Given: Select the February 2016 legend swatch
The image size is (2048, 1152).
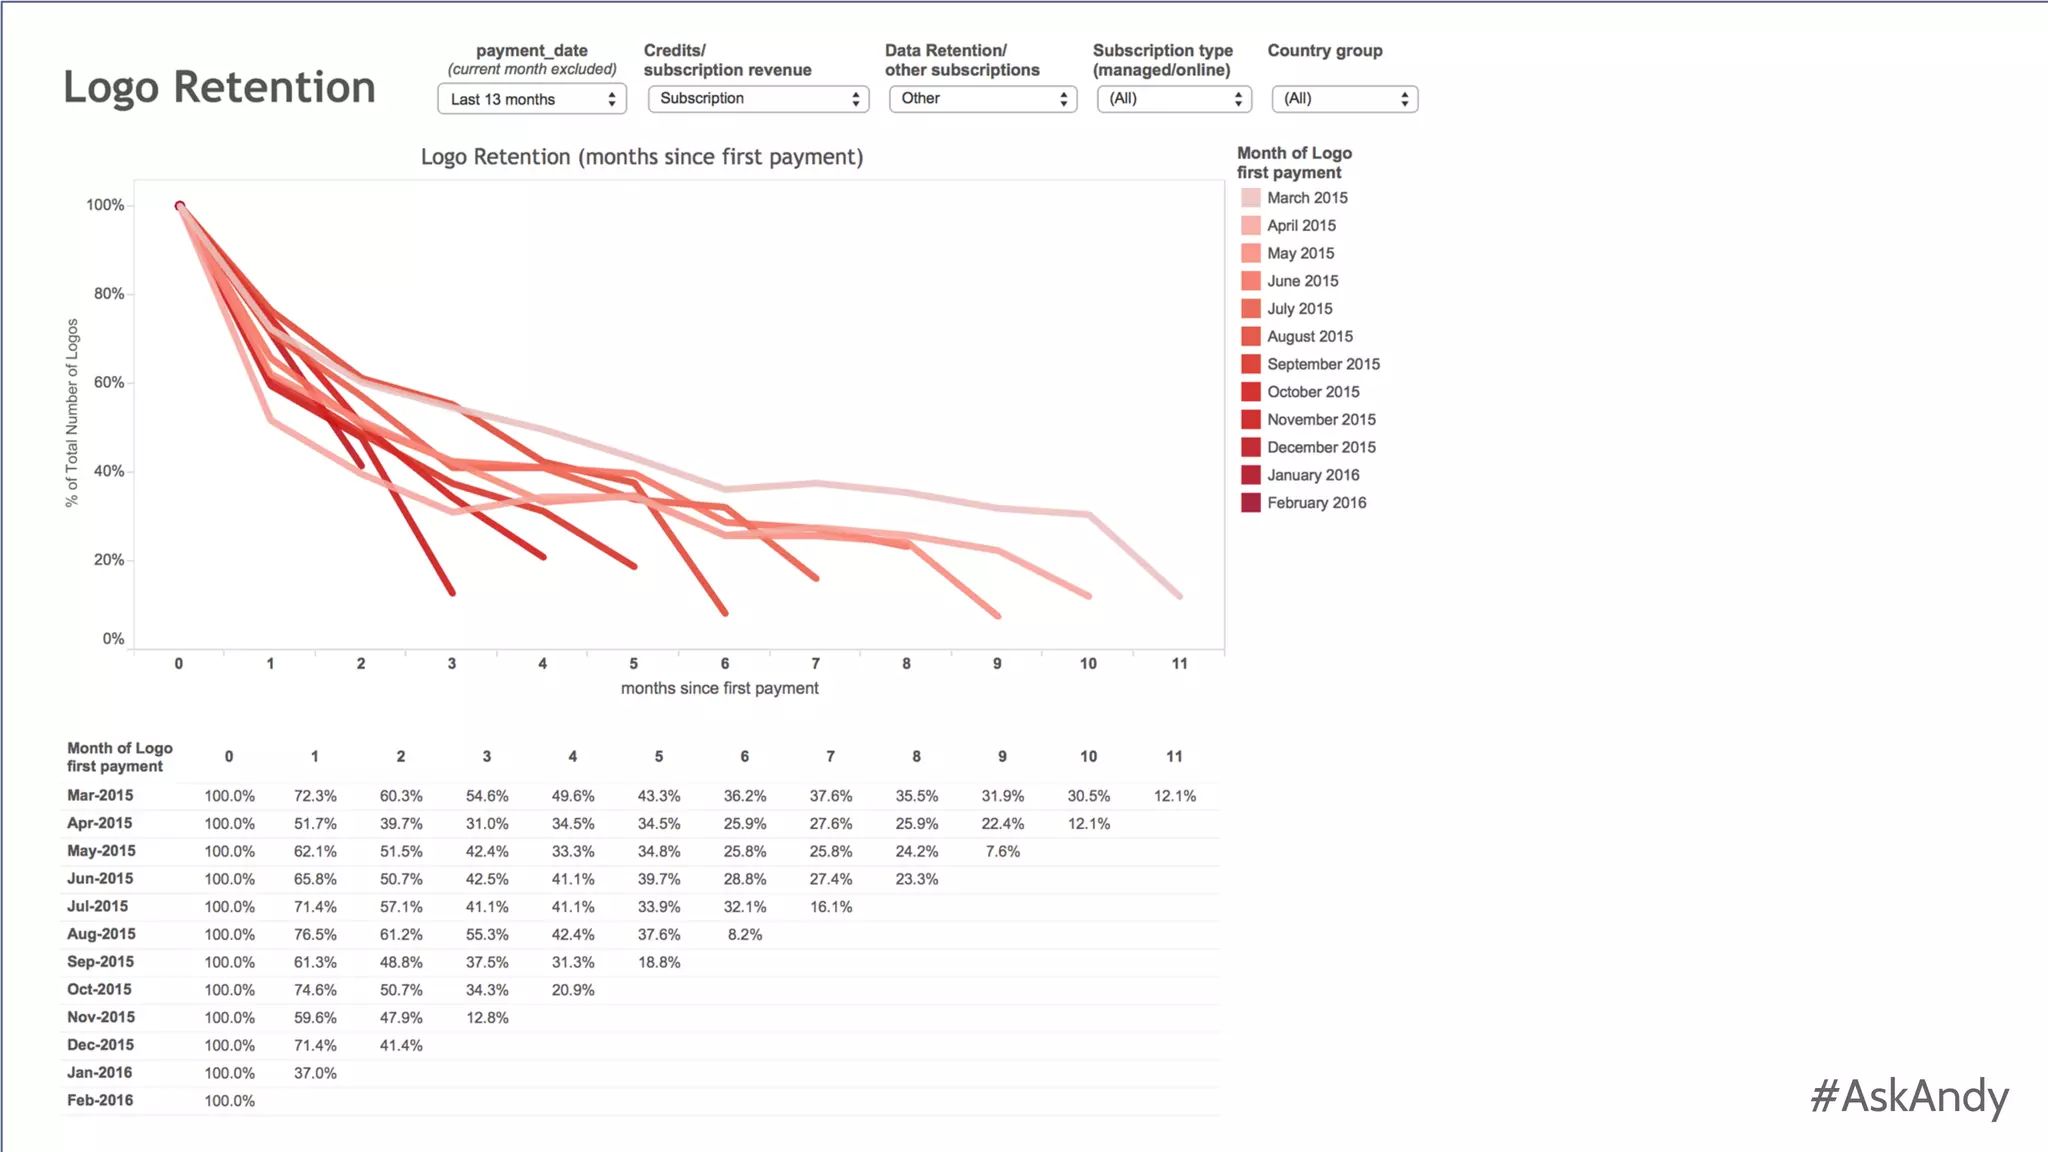Looking at the screenshot, I should coord(1250,503).
